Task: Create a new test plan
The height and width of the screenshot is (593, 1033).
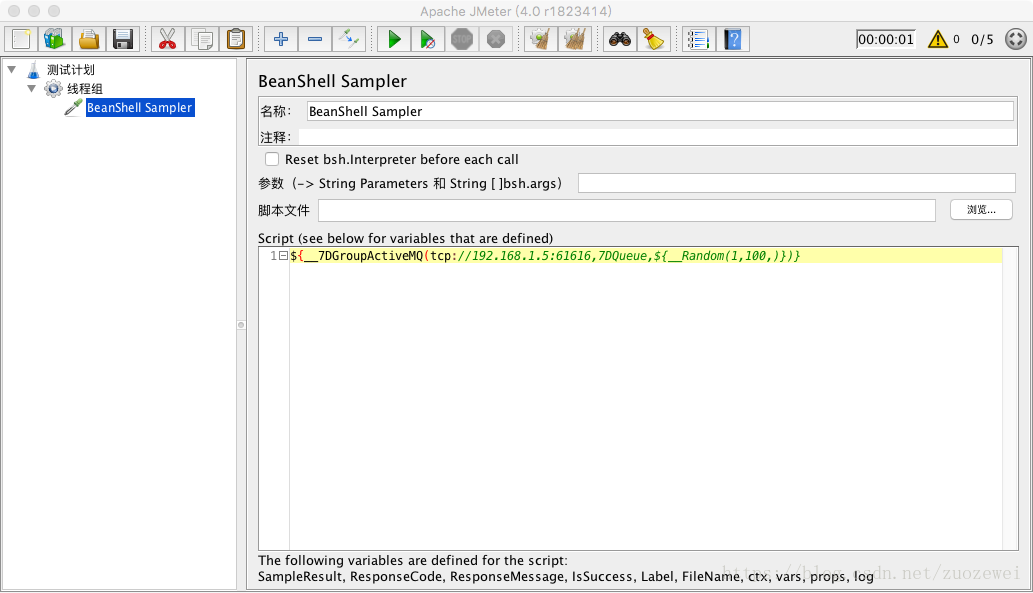Action: [x=21, y=39]
